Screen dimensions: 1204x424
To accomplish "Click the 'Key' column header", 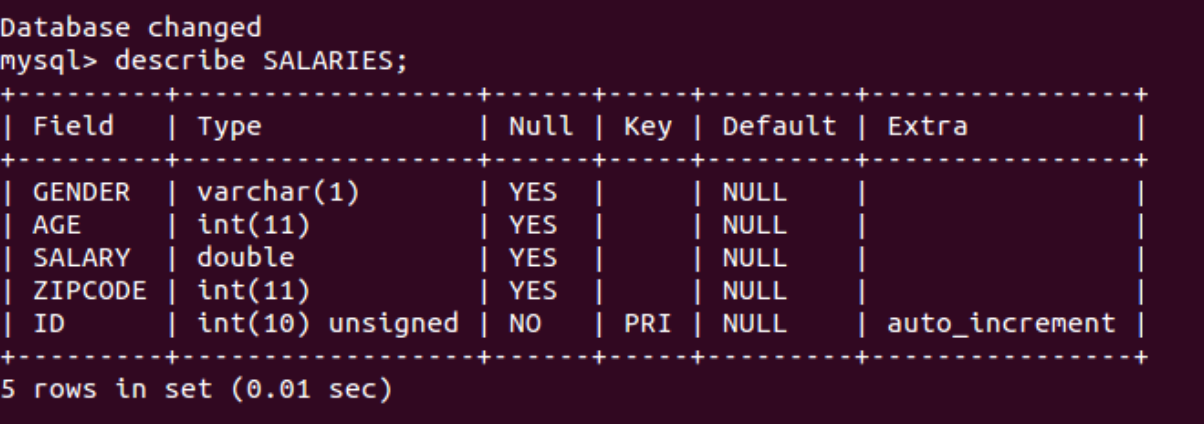I will coord(647,126).
